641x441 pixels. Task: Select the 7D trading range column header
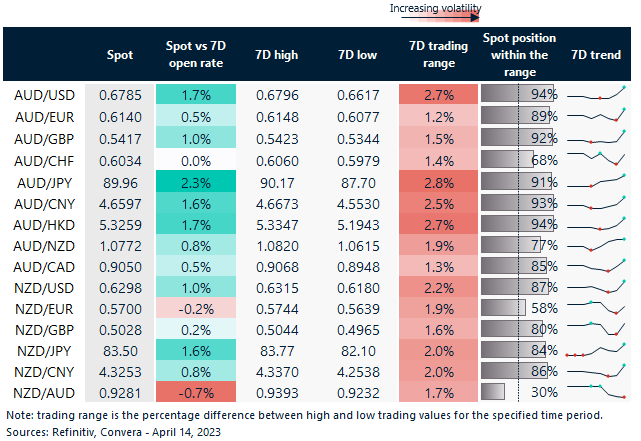coord(433,55)
